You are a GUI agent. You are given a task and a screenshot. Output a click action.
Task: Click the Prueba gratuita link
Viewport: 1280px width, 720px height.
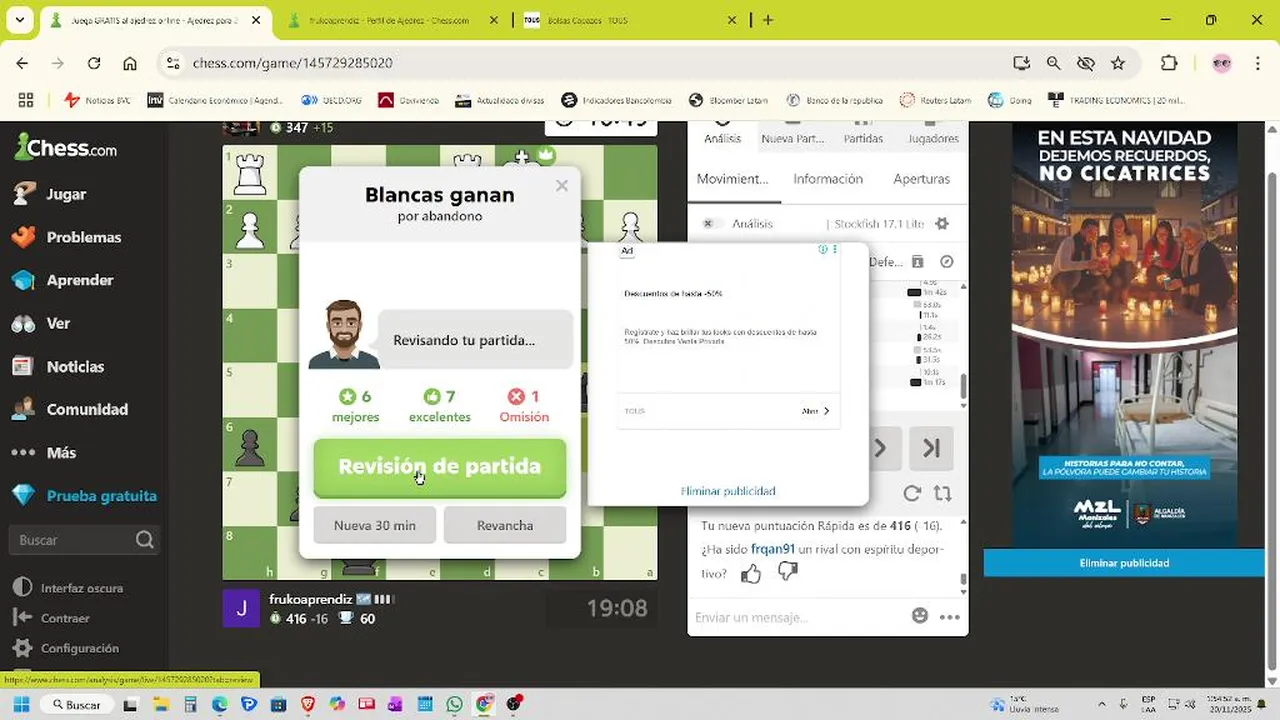pyautogui.click(x=101, y=495)
